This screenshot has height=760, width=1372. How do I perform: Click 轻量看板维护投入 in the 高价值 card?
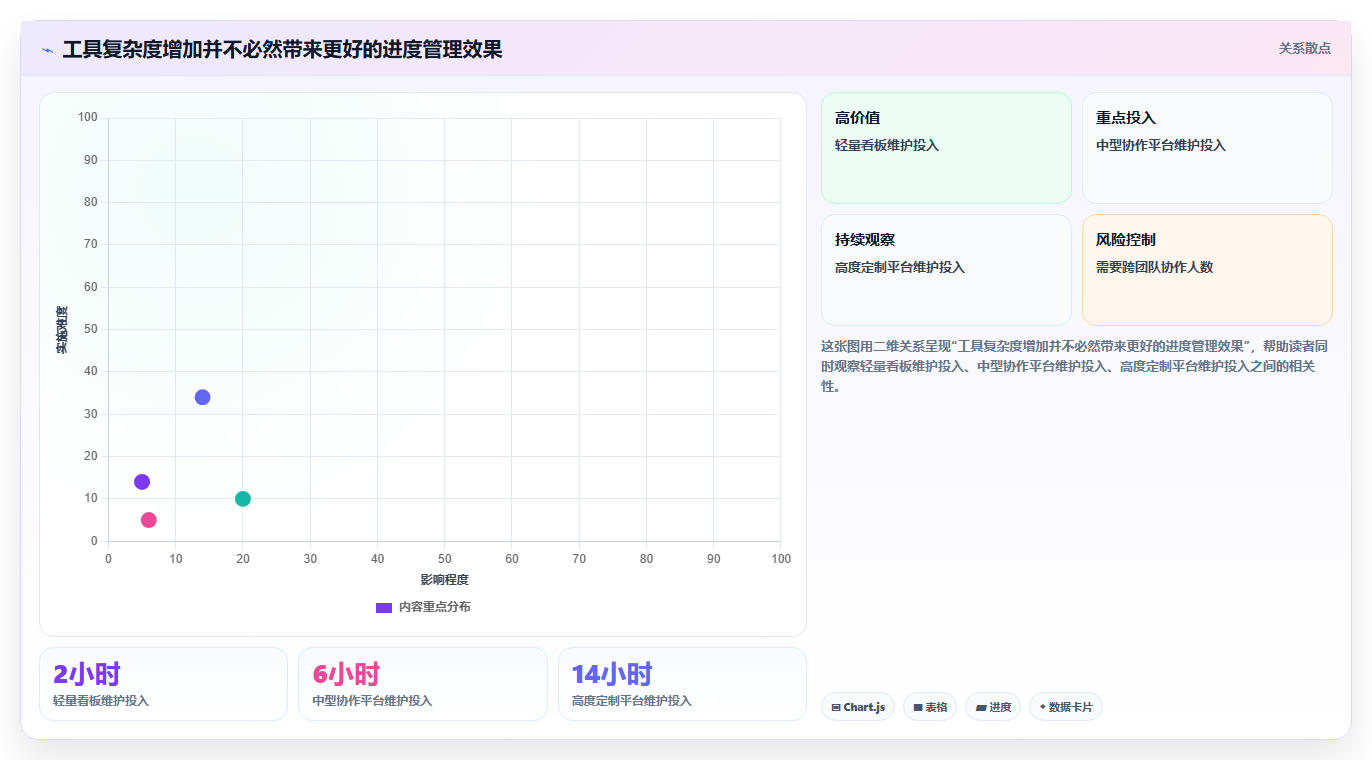pyautogui.click(x=887, y=145)
